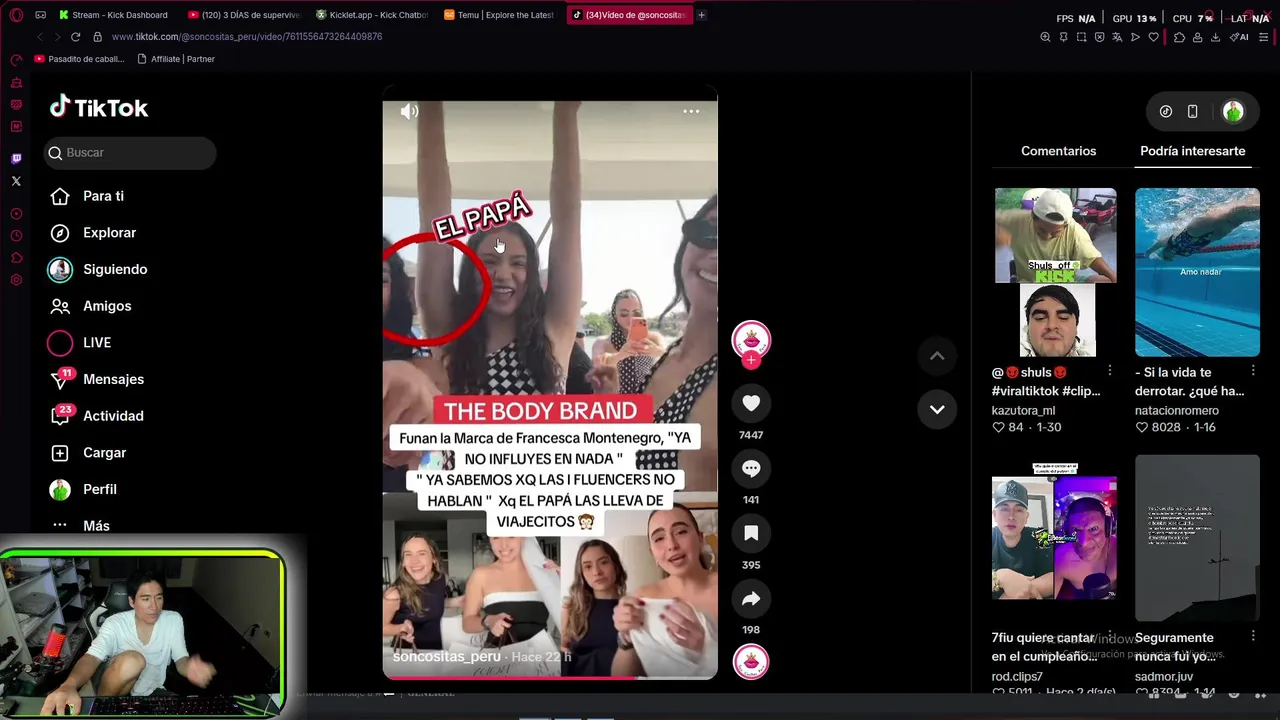Open the Siguiendo feed
Image resolution: width=1280 pixels, height=720 pixels.
click(115, 269)
